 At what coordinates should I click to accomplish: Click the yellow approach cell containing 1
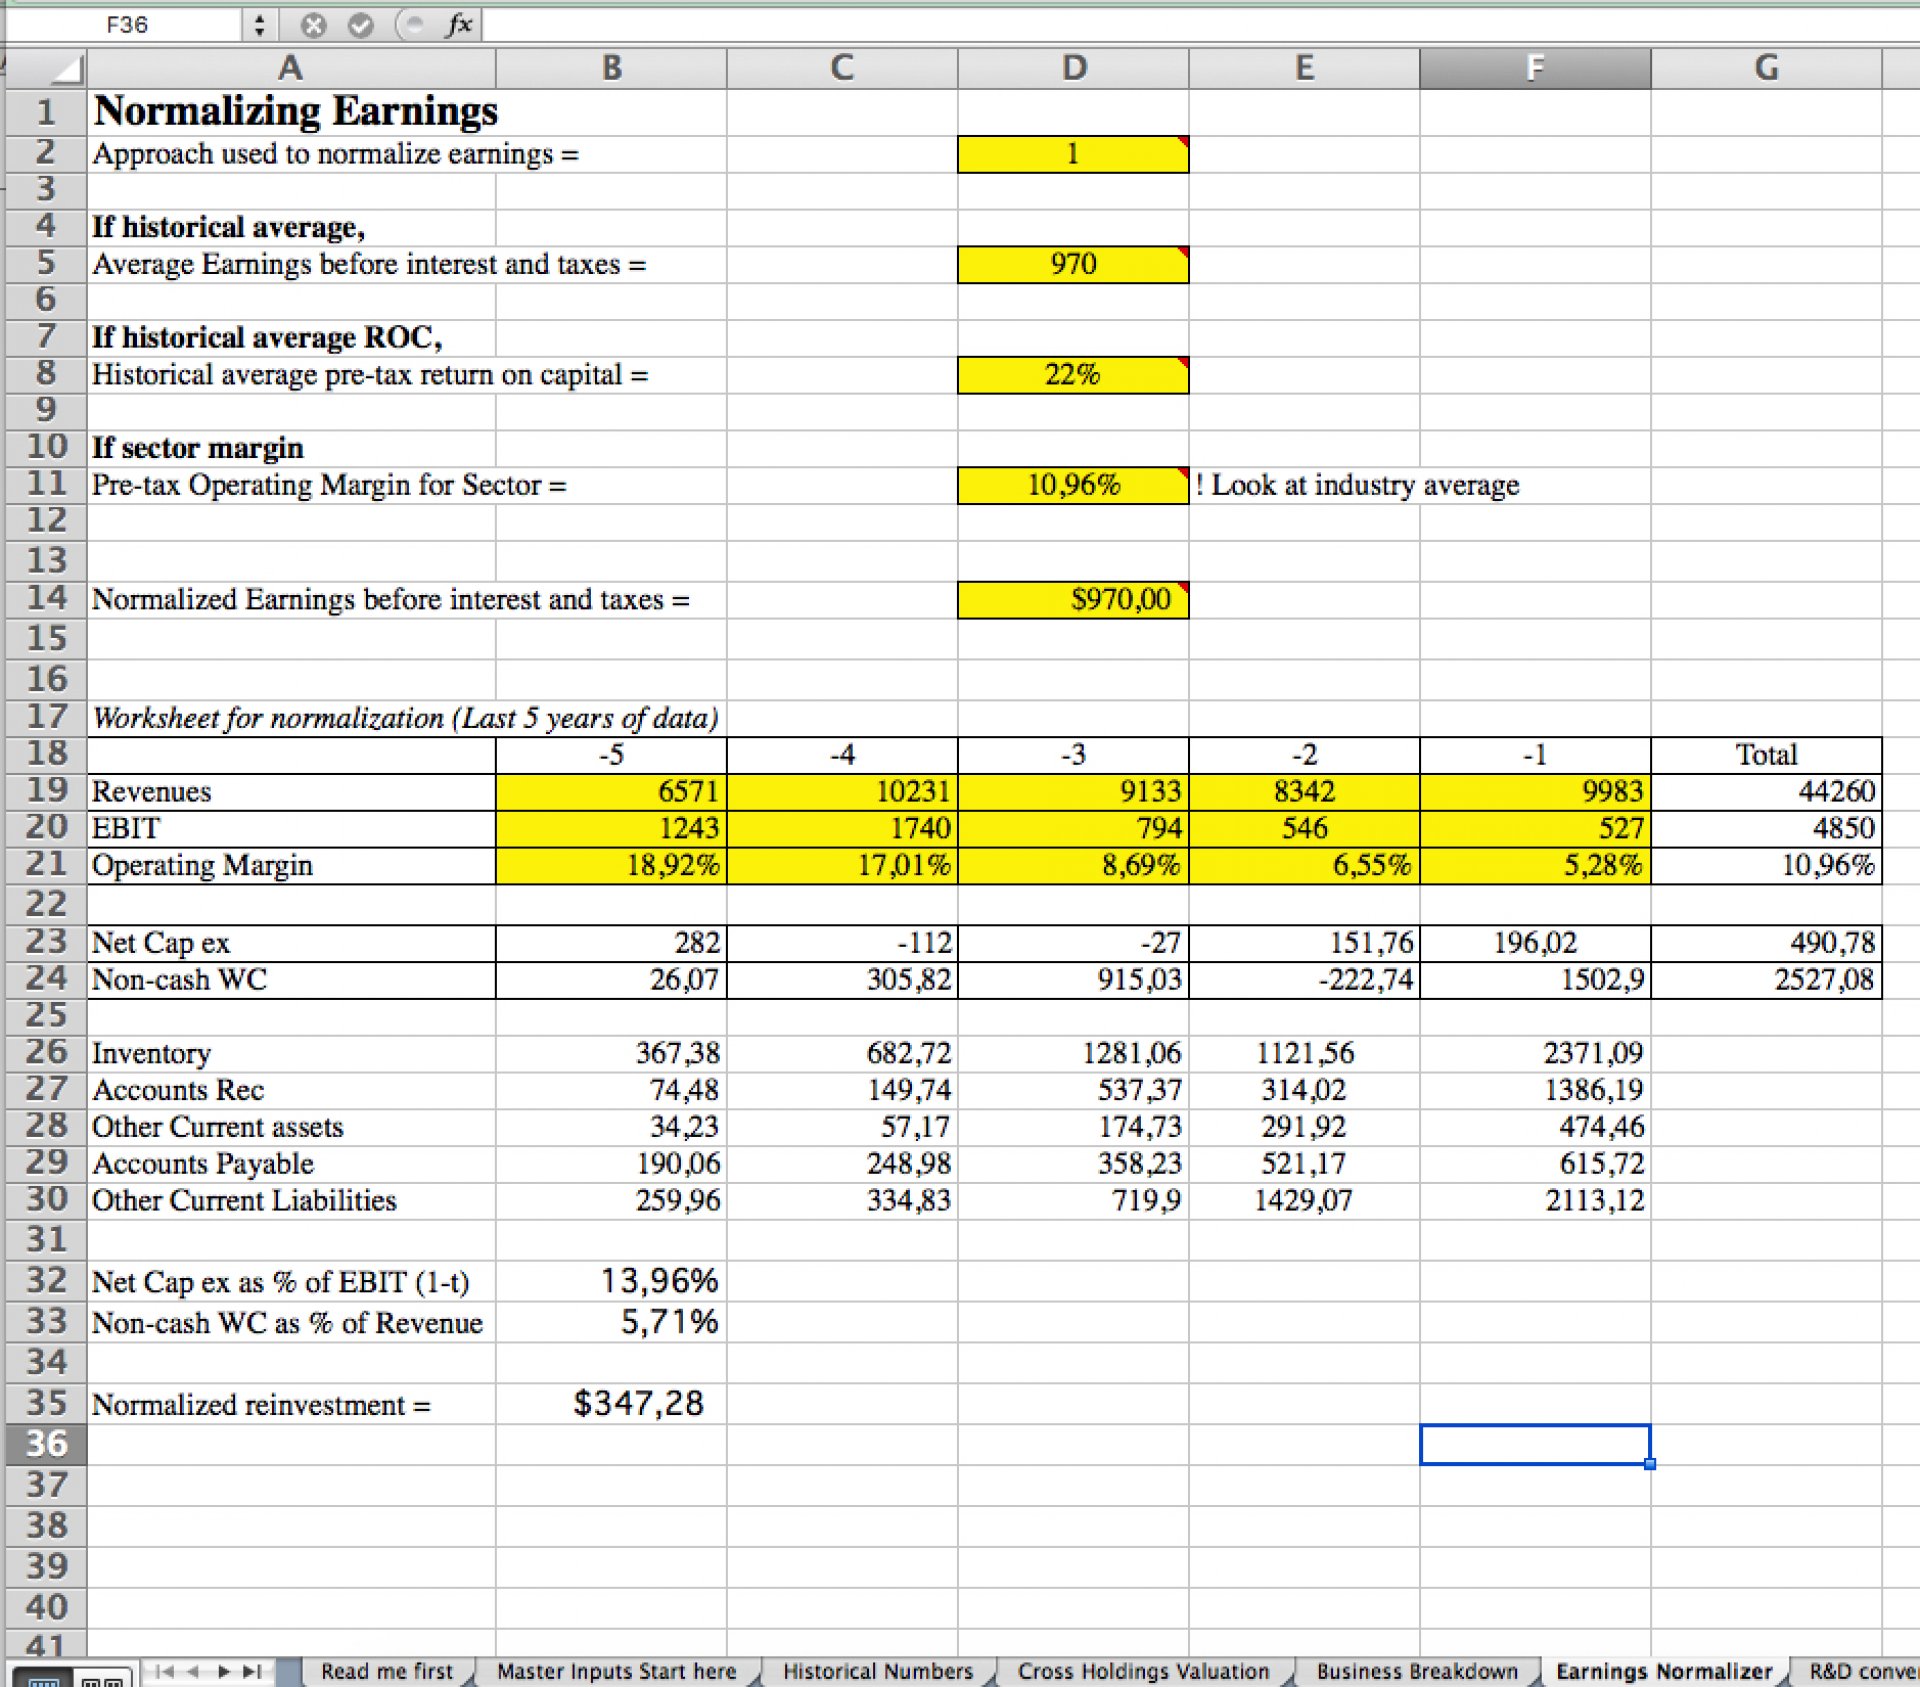1073,154
